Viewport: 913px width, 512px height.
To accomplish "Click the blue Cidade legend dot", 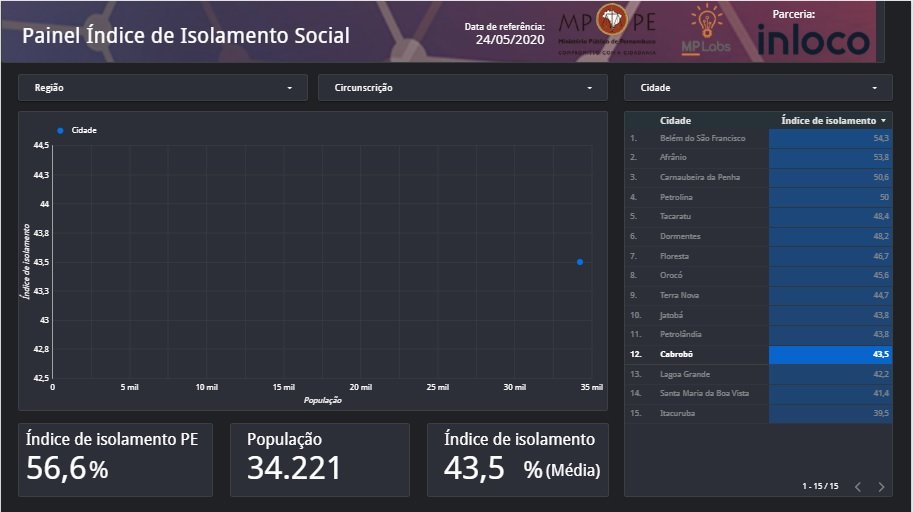I will click(x=60, y=130).
